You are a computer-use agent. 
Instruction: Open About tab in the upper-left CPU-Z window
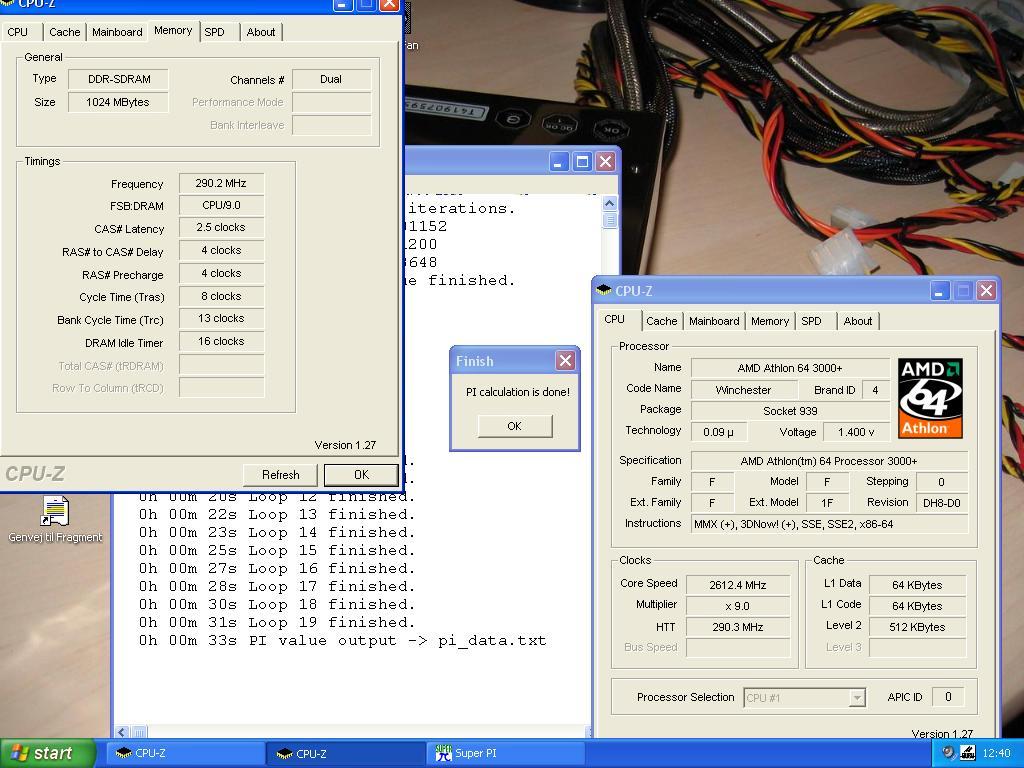point(261,32)
